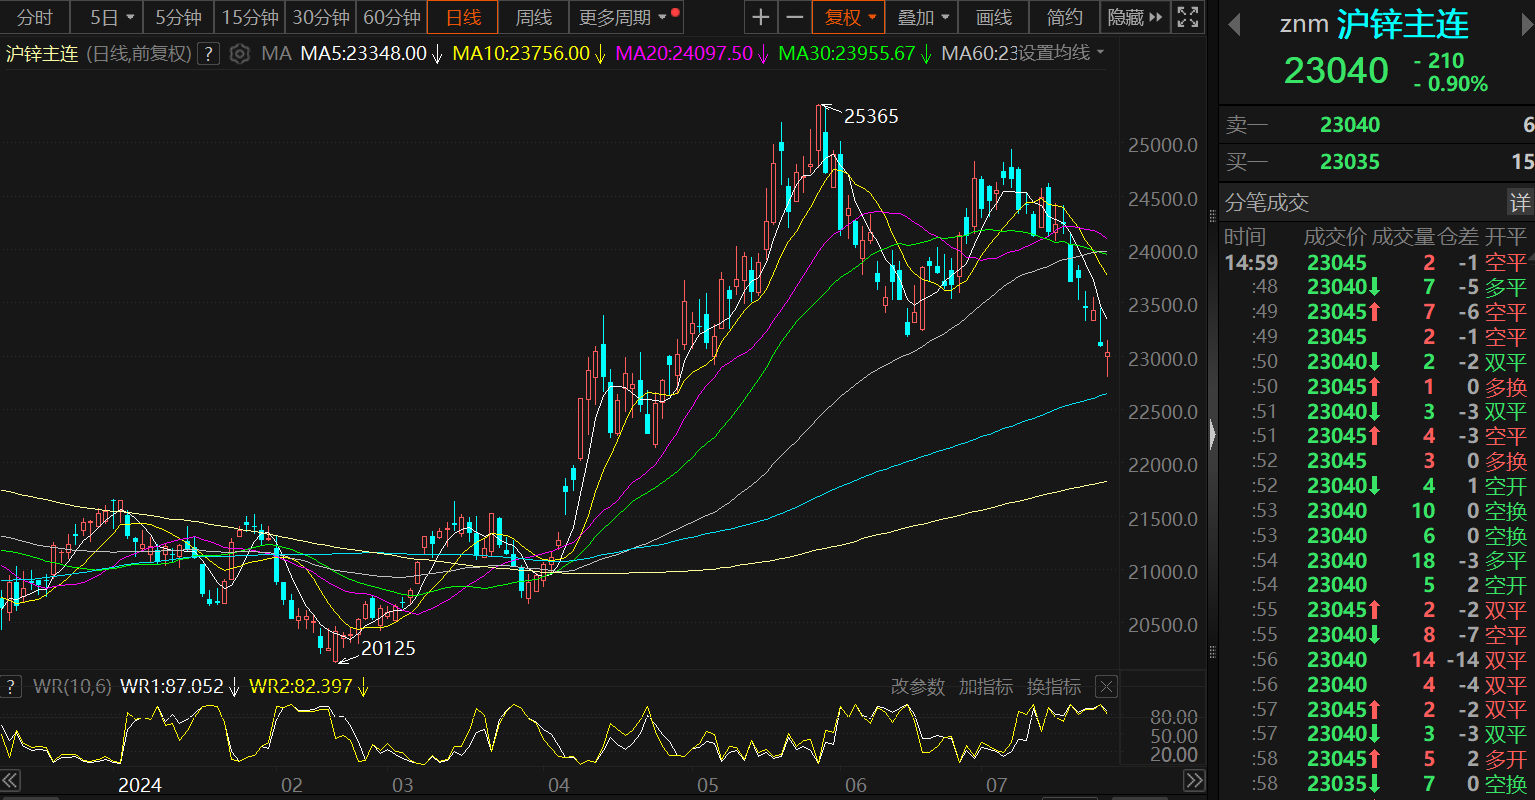The width and height of the screenshot is (1535, 800).
Task: Go to previous contract with left triangle
Action: click(1235, 24)
